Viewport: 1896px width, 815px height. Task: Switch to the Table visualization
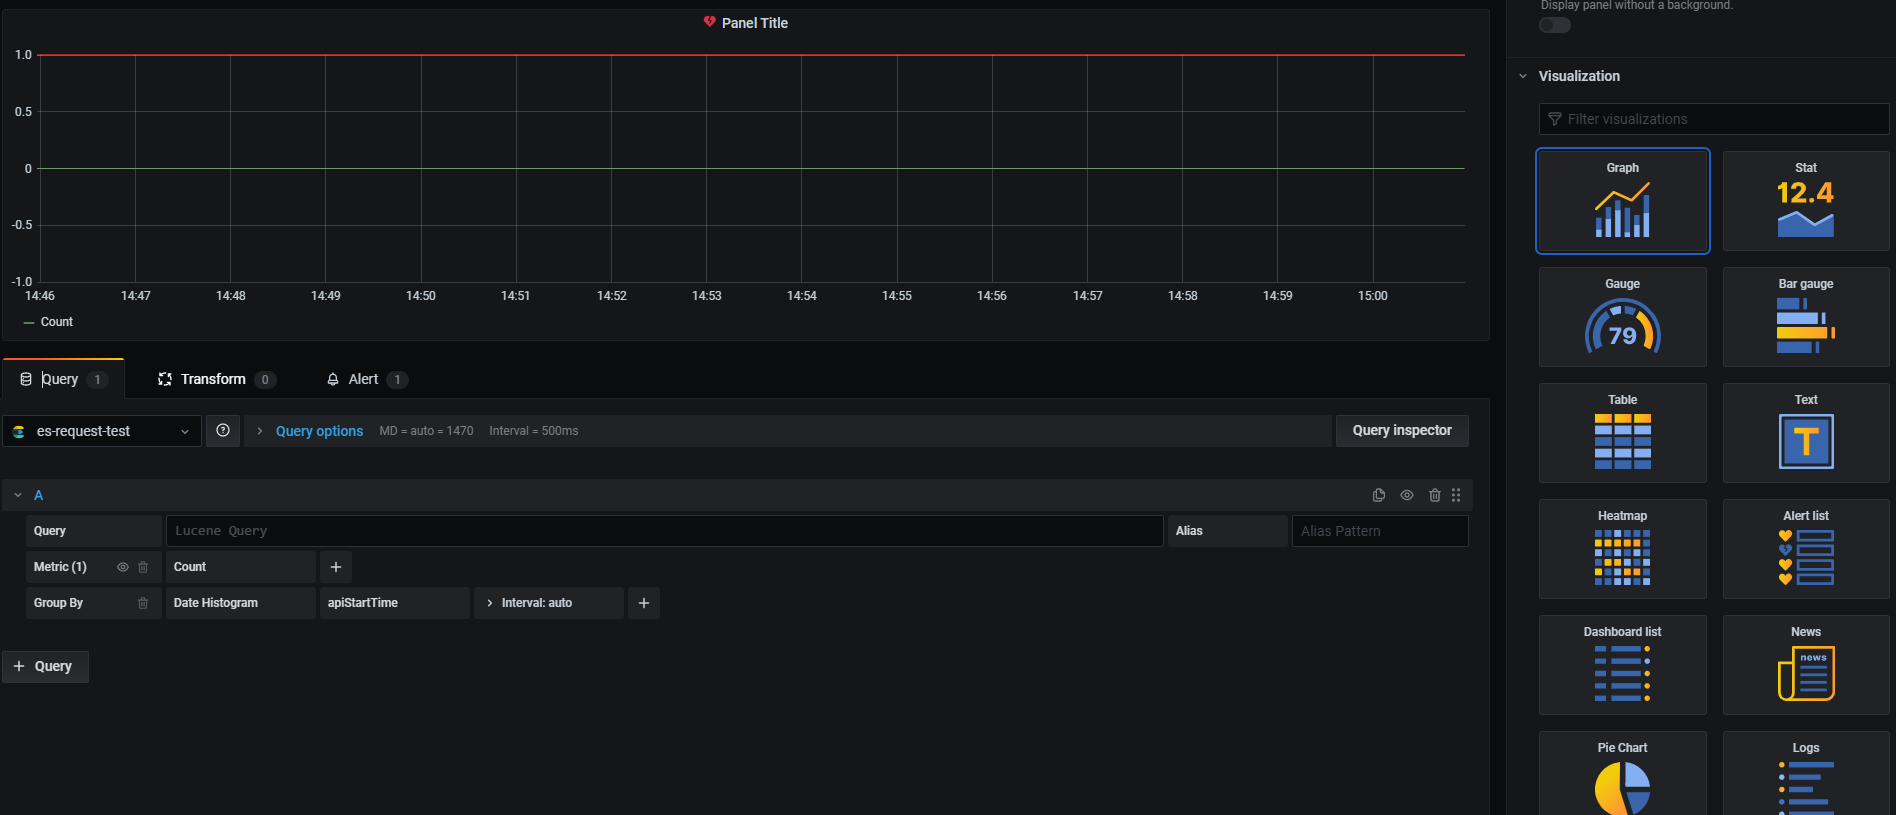click(1623, 433)
